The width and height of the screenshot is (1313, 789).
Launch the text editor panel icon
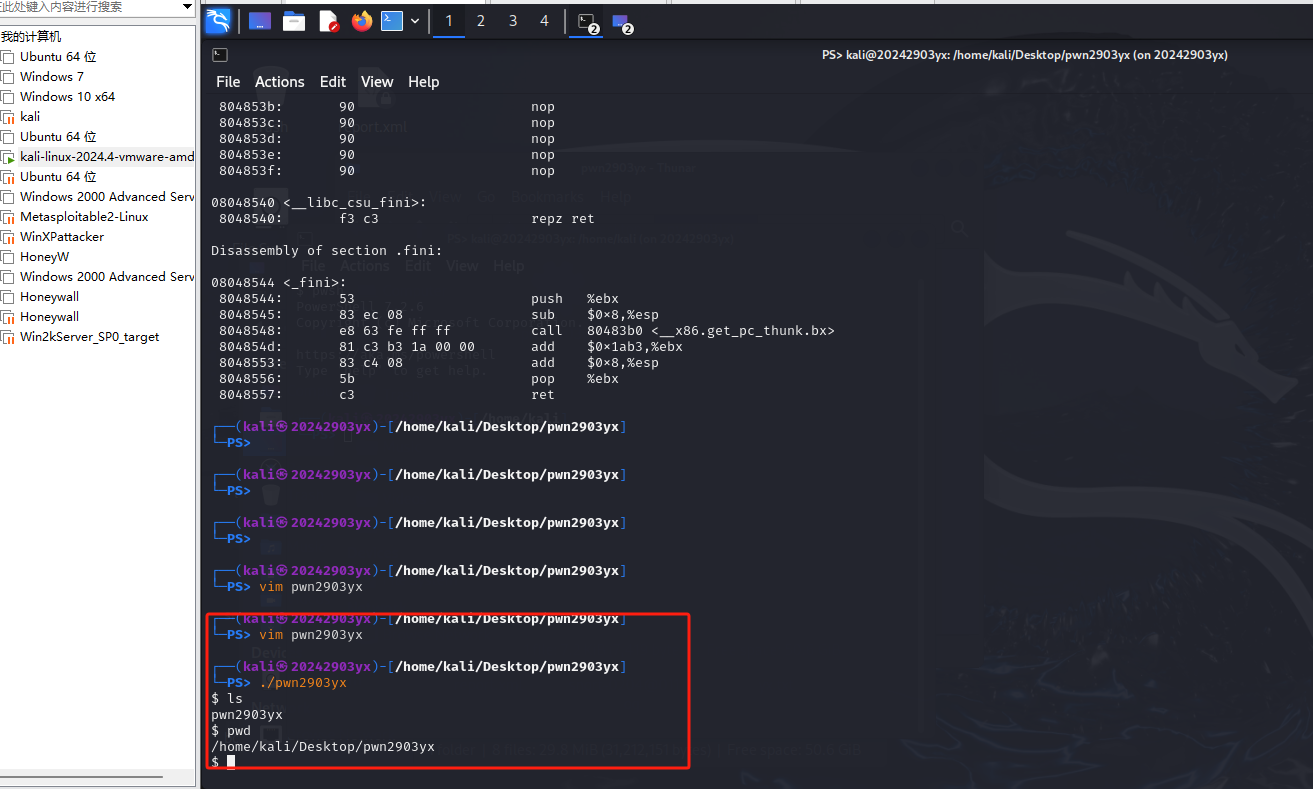coord(328,21)
